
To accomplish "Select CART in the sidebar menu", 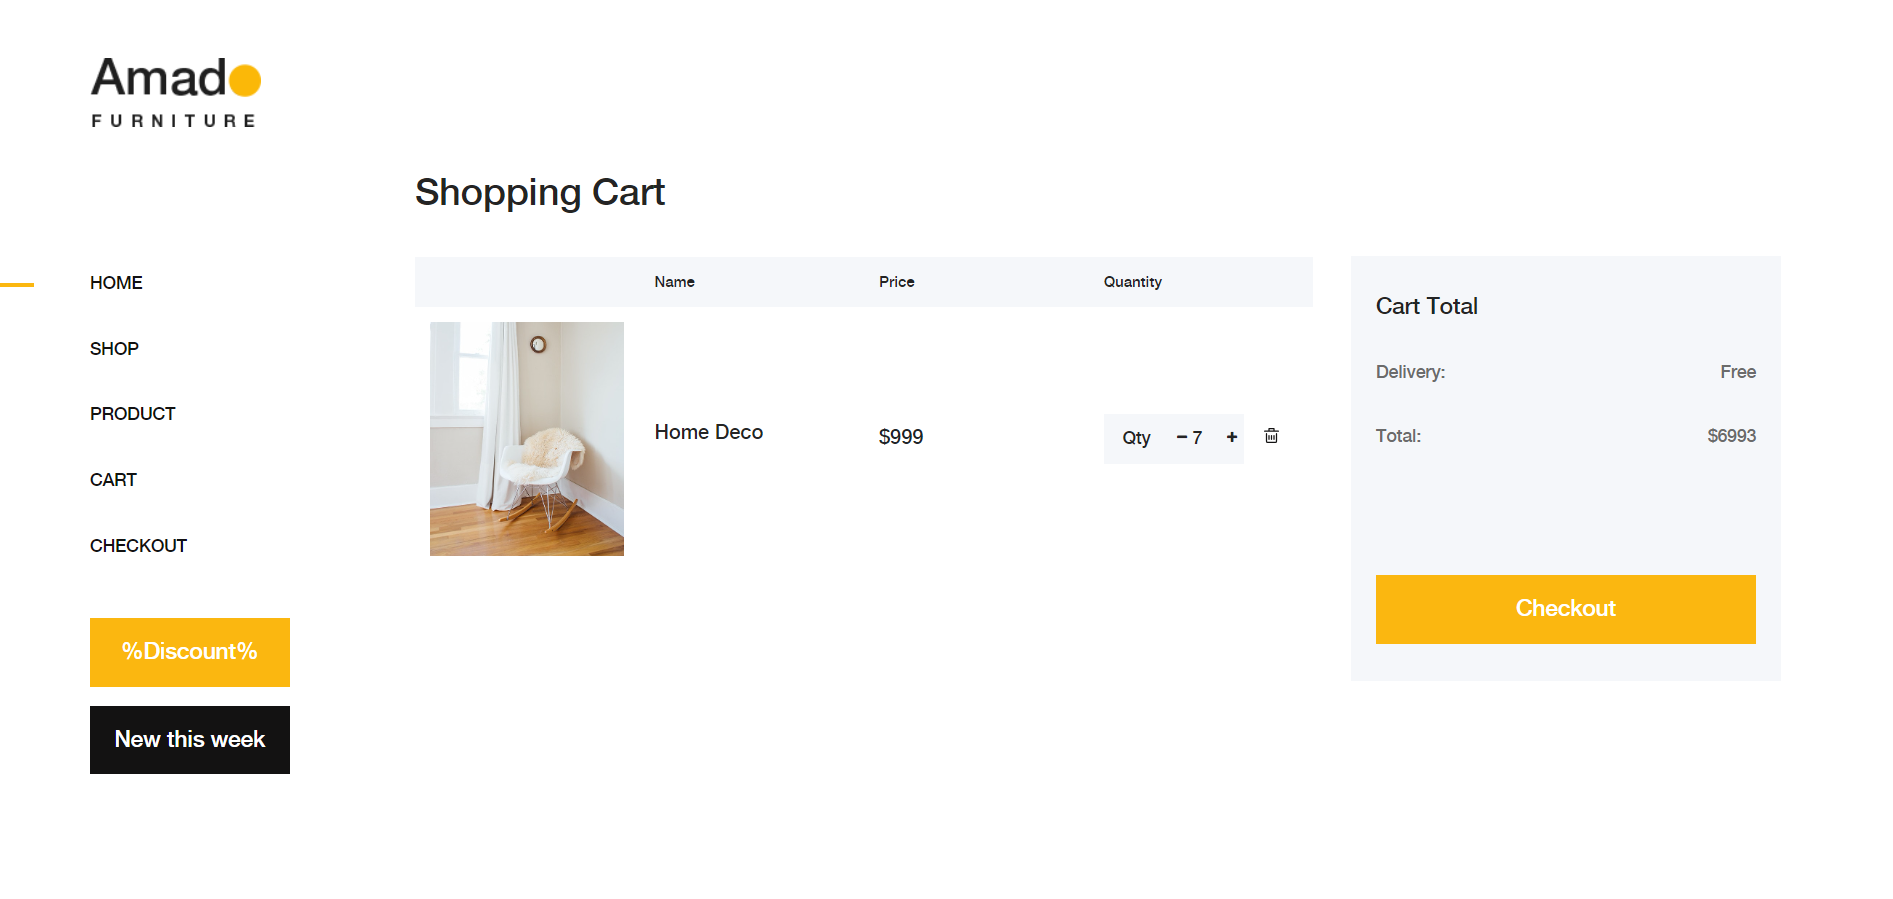I will pos(113,480).
